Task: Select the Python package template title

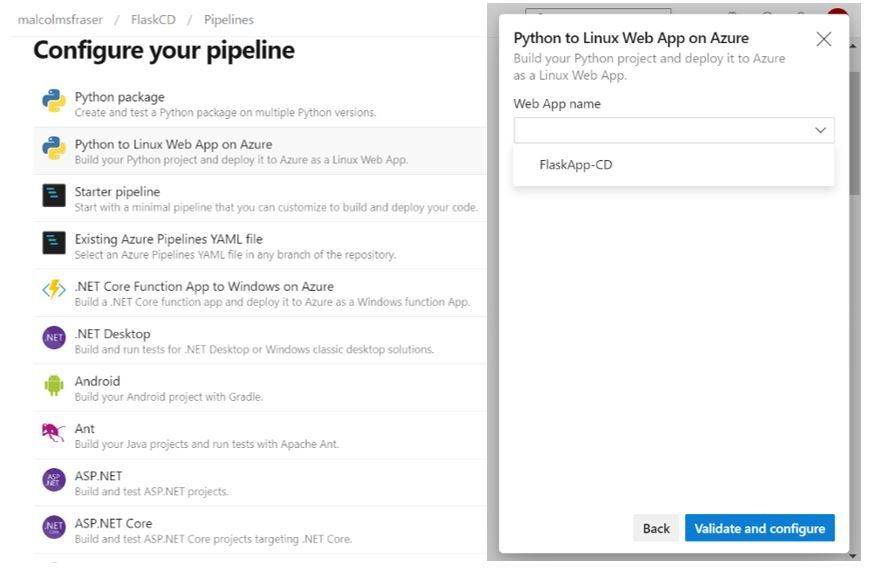Action: (x=120, y=97)
